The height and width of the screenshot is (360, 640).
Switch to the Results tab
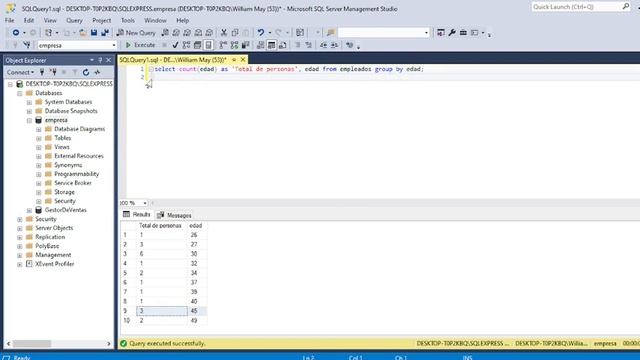137,215
